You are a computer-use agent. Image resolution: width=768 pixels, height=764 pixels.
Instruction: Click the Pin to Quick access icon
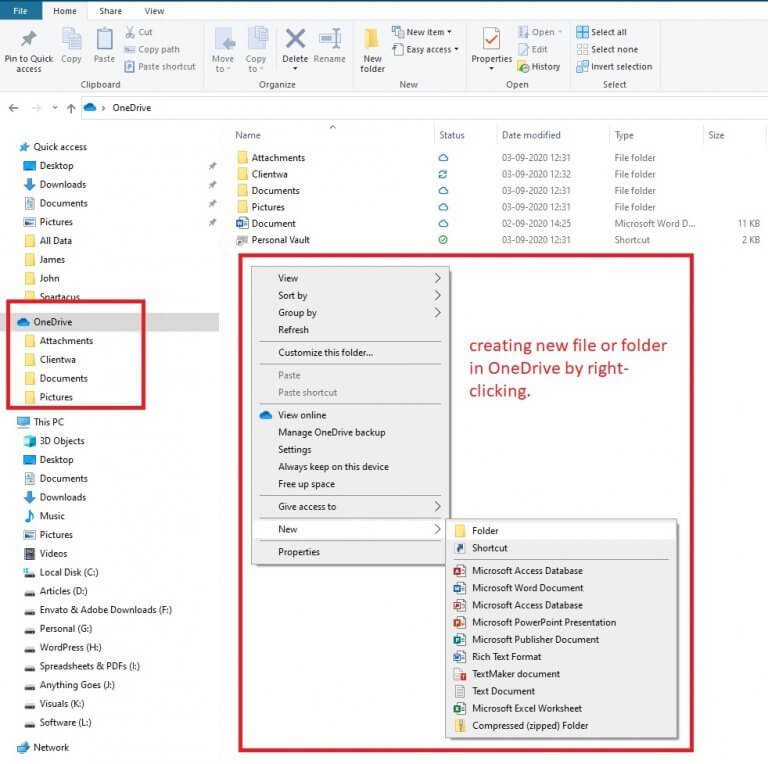click(28, 39)
